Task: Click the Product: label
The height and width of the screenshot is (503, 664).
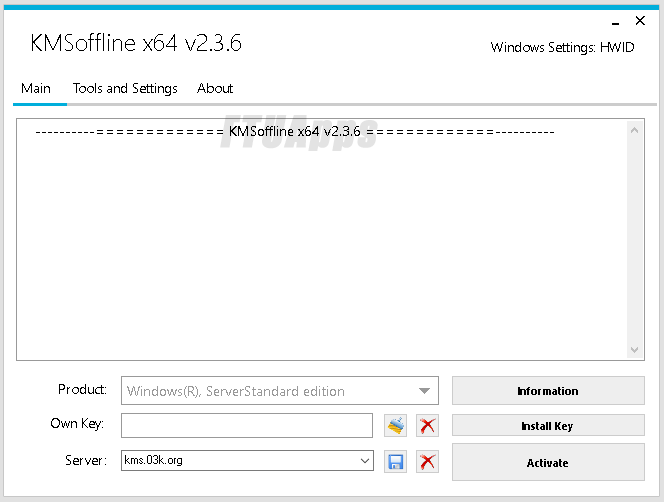Action: [82, 389]
